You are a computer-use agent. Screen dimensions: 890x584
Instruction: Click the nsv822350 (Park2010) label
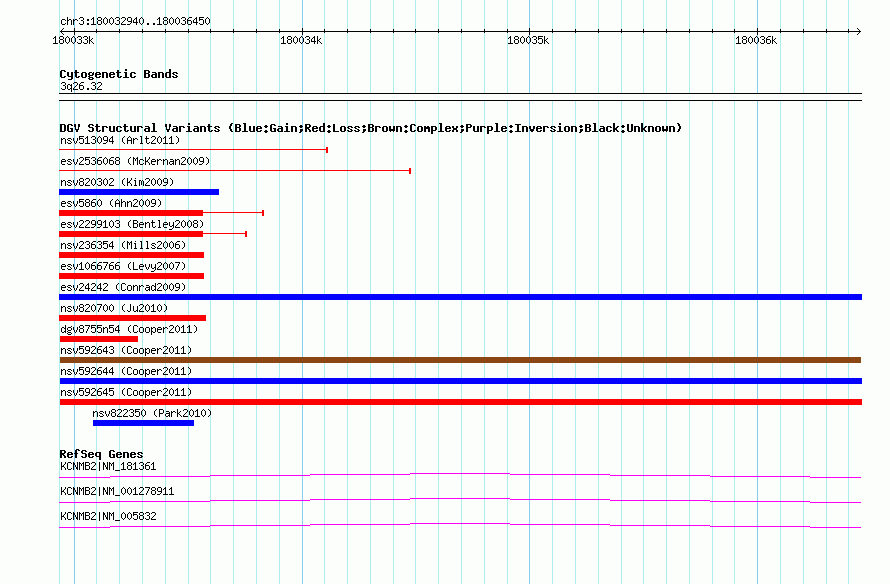click(x=152, y=413)
